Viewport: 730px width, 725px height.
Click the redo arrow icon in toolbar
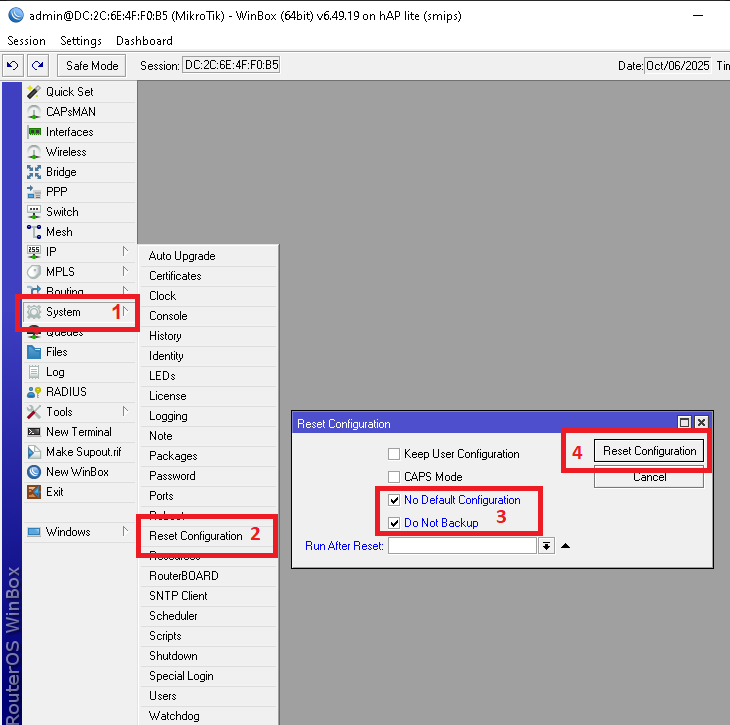pyautogui.click(x=37, y=65)
